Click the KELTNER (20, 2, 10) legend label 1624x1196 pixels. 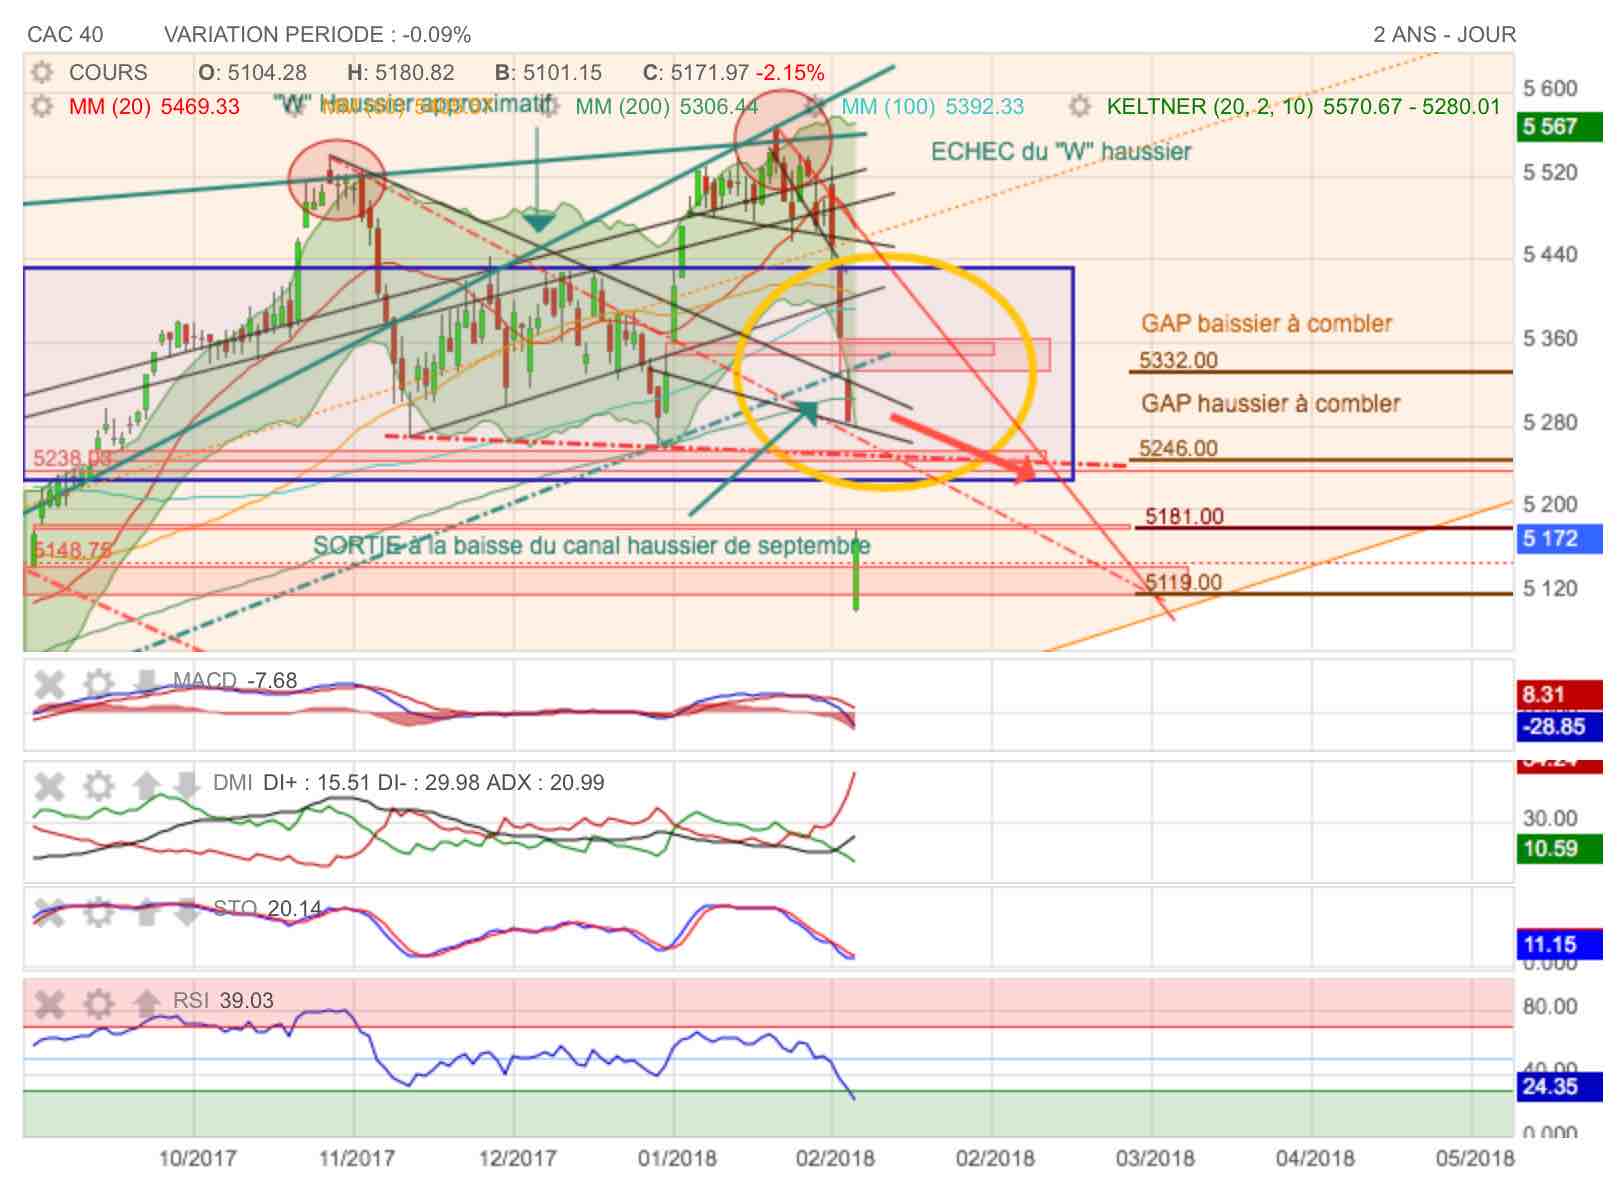coord(1303,107)
